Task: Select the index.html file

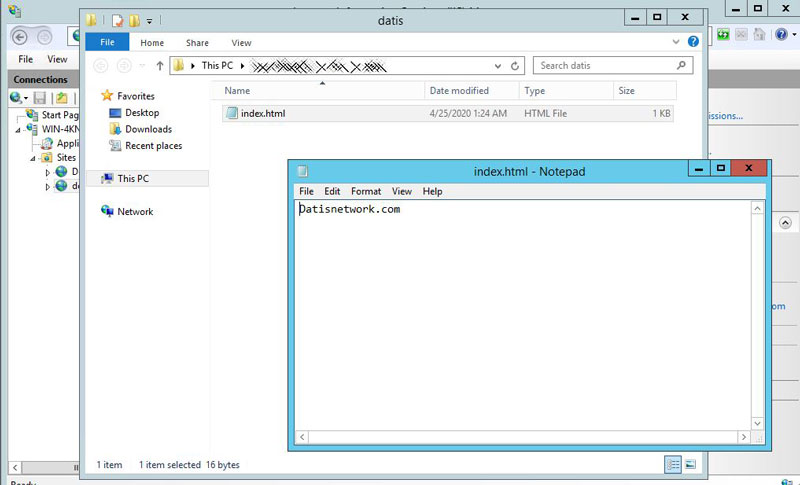Action: pos(447,113)
